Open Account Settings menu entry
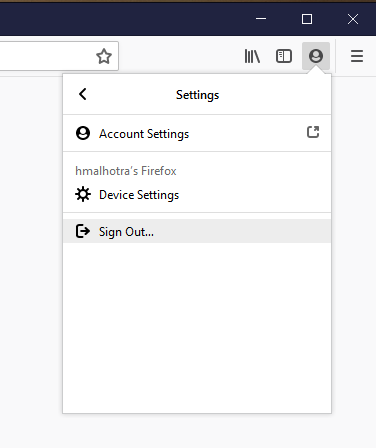This screenshot has height=448, width=376. pos(197,133)
